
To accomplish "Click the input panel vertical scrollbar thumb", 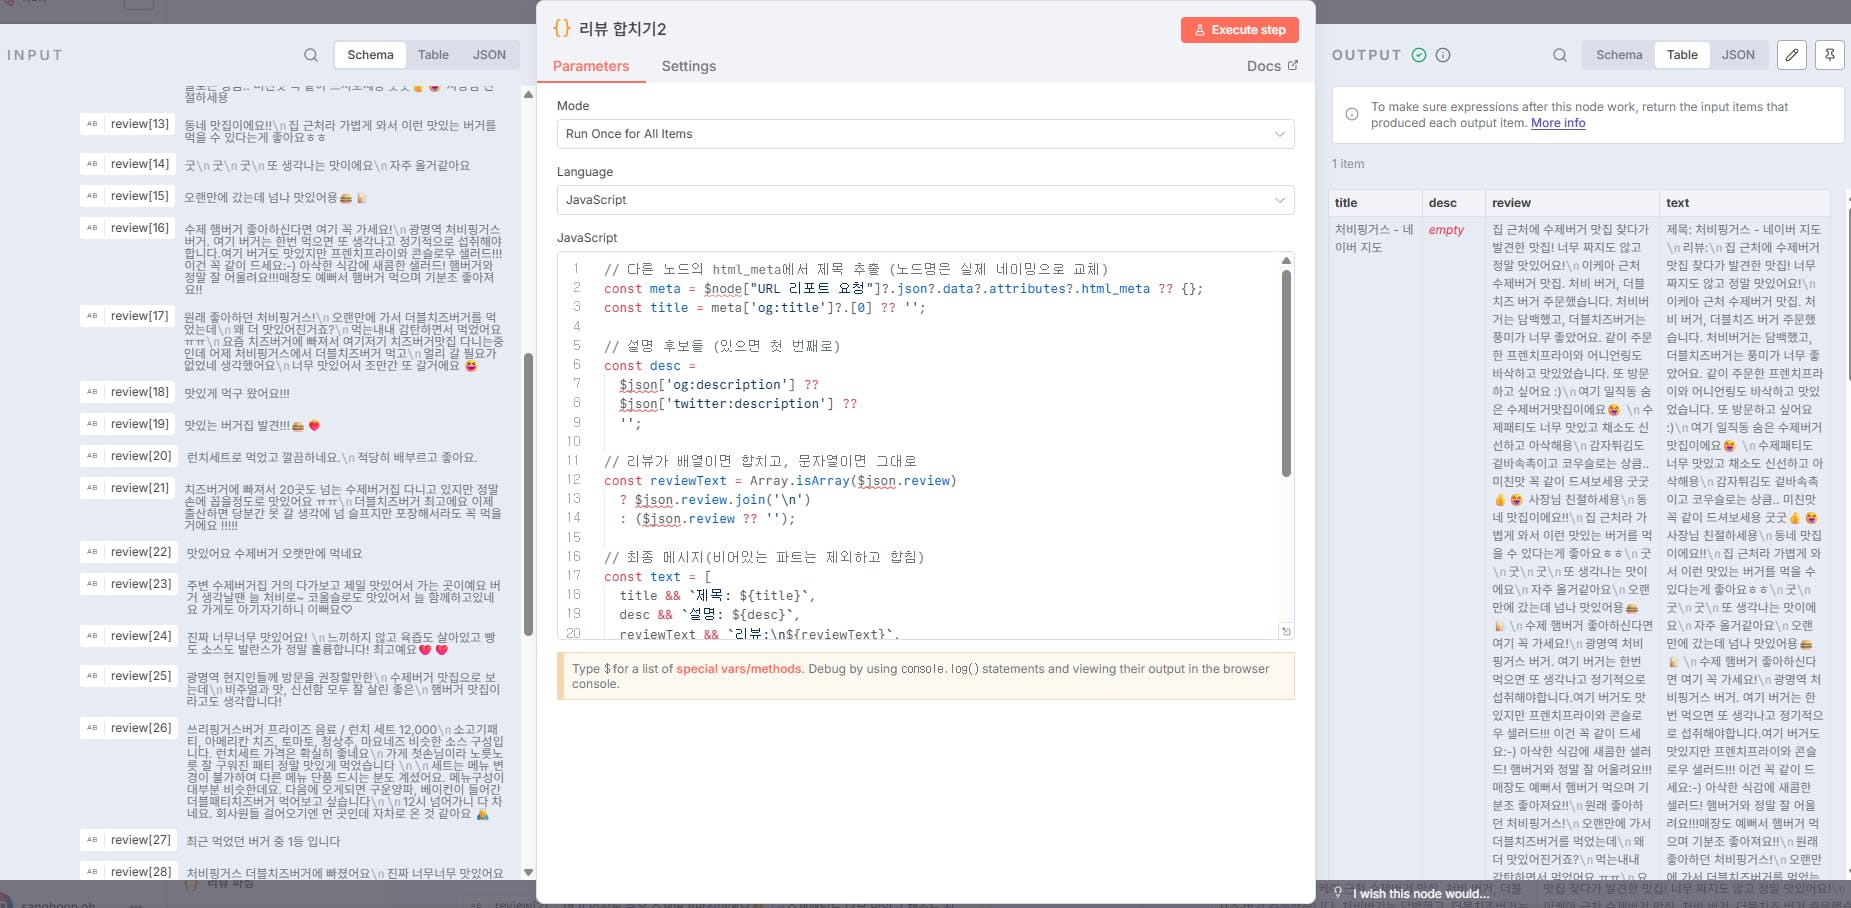I will click(x=528, y=495).
